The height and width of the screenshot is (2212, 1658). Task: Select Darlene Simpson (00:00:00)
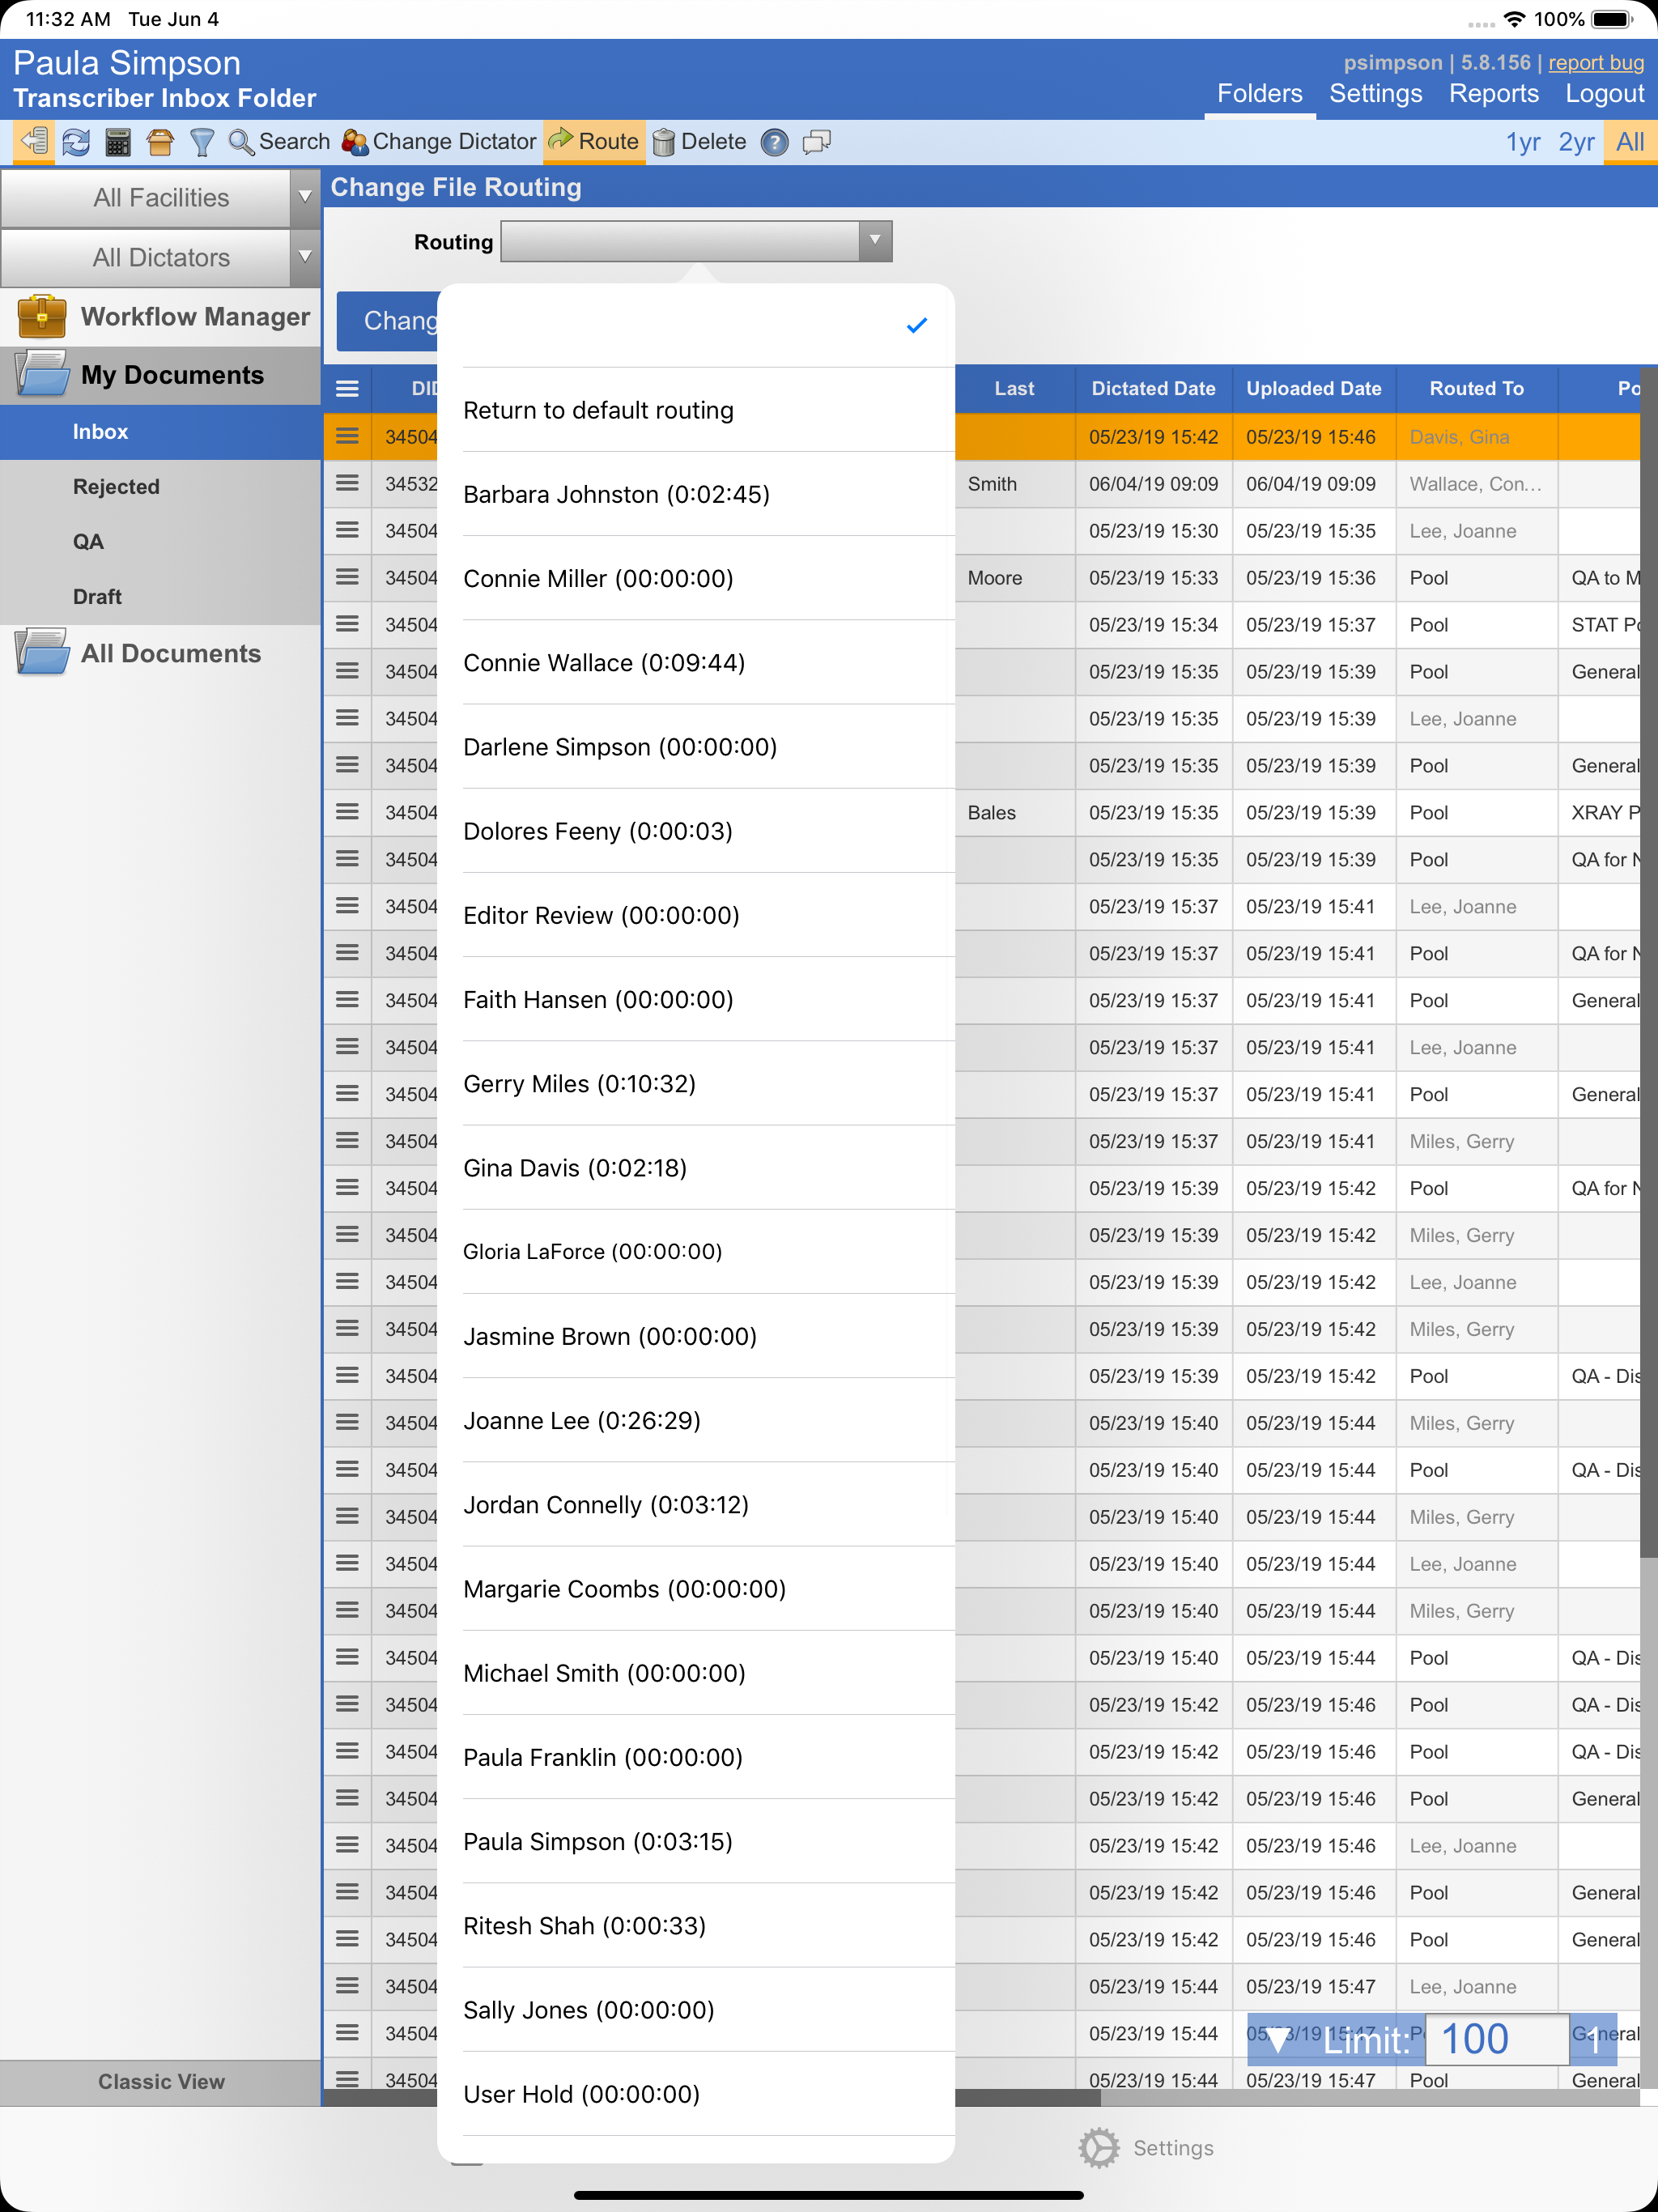(x=696, y=747)
